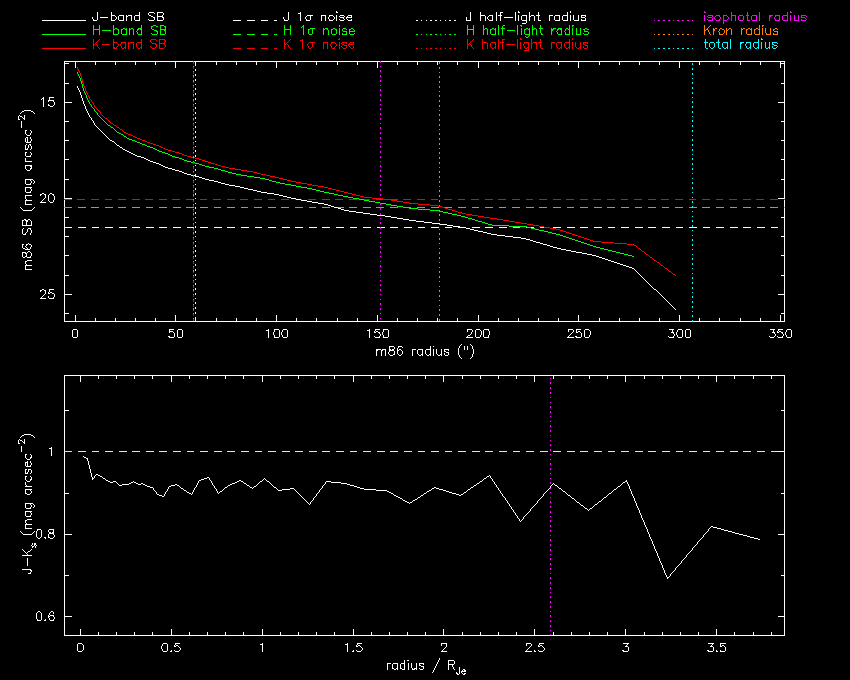
Task: Click the H 1σ noise legend entry
Action: [319, 31]
